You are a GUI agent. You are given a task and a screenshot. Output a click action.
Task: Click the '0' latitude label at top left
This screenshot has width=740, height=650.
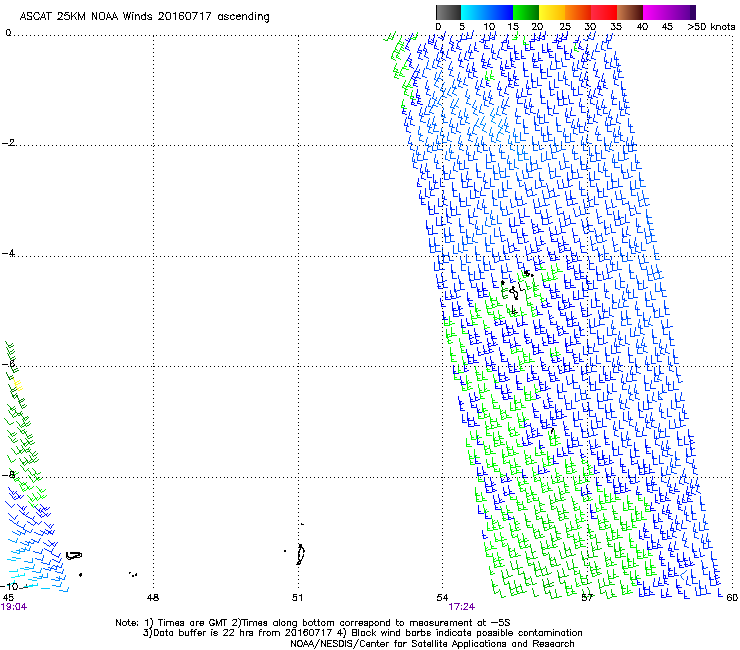pyautogui.click(x=8, y=33)
